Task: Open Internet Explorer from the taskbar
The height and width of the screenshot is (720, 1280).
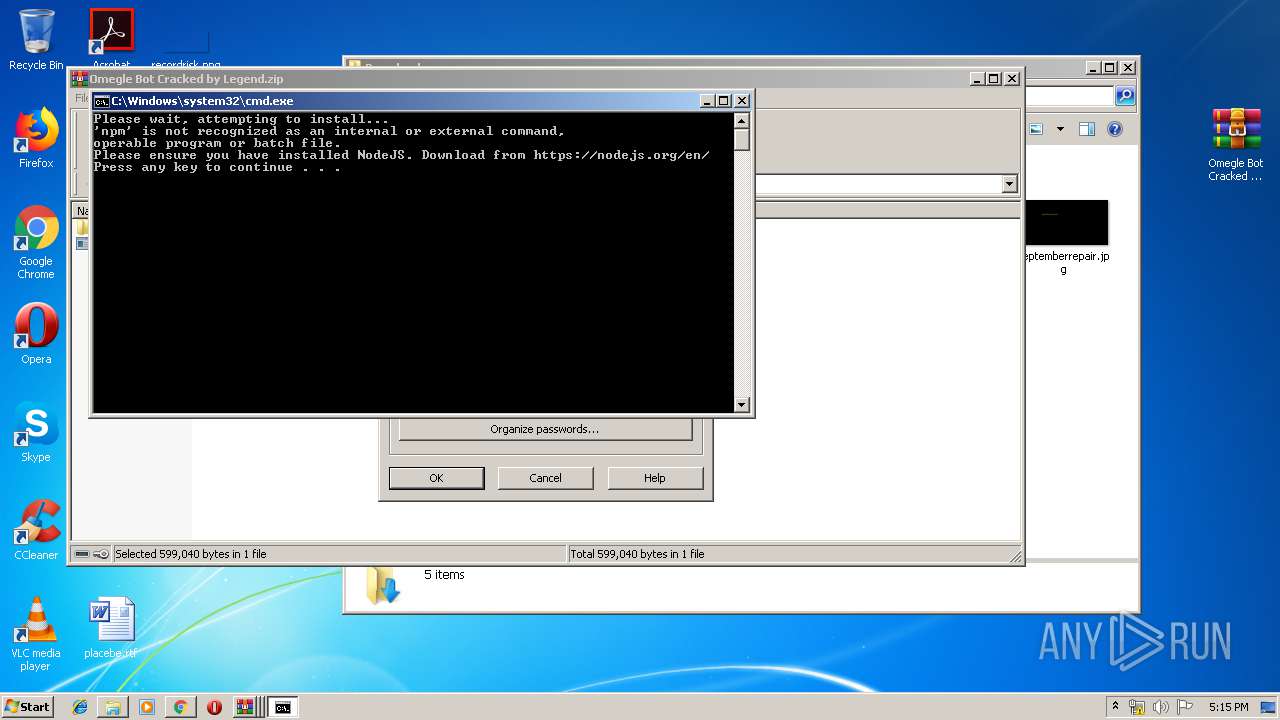Action: pos(80,707)
